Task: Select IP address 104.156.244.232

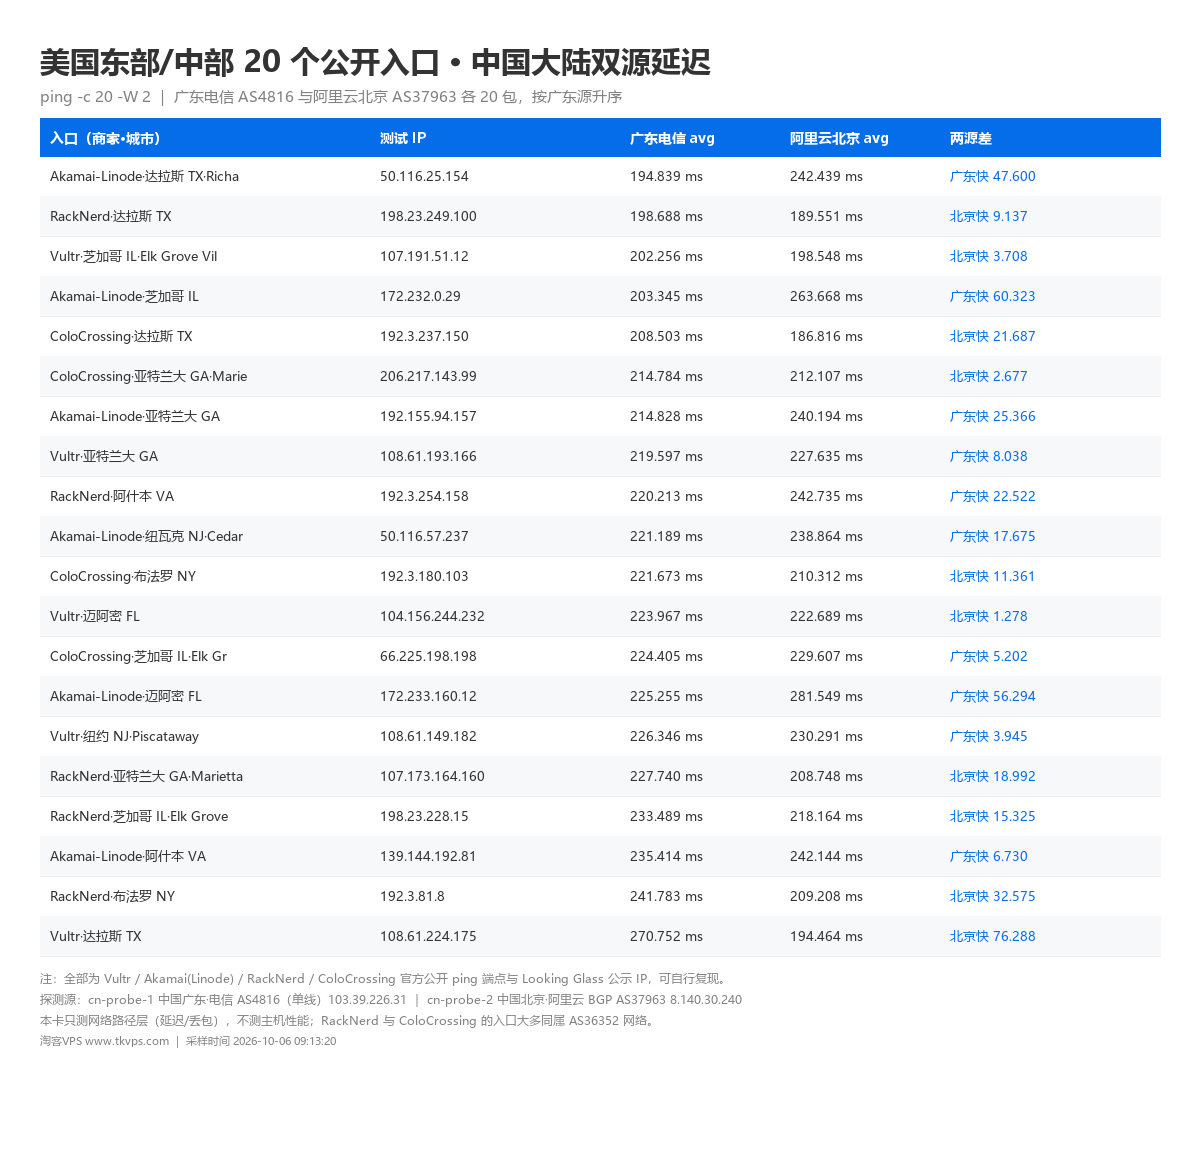Action: tap(432, 616)
